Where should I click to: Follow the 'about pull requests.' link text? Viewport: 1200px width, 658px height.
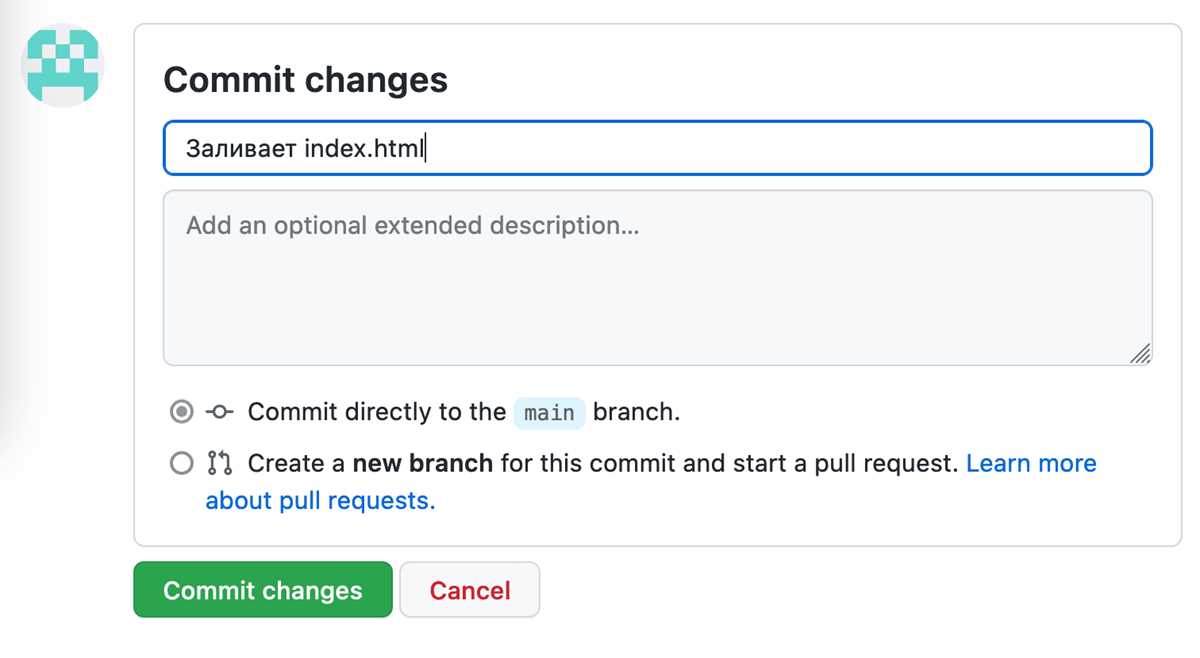[x=321, y=500]
